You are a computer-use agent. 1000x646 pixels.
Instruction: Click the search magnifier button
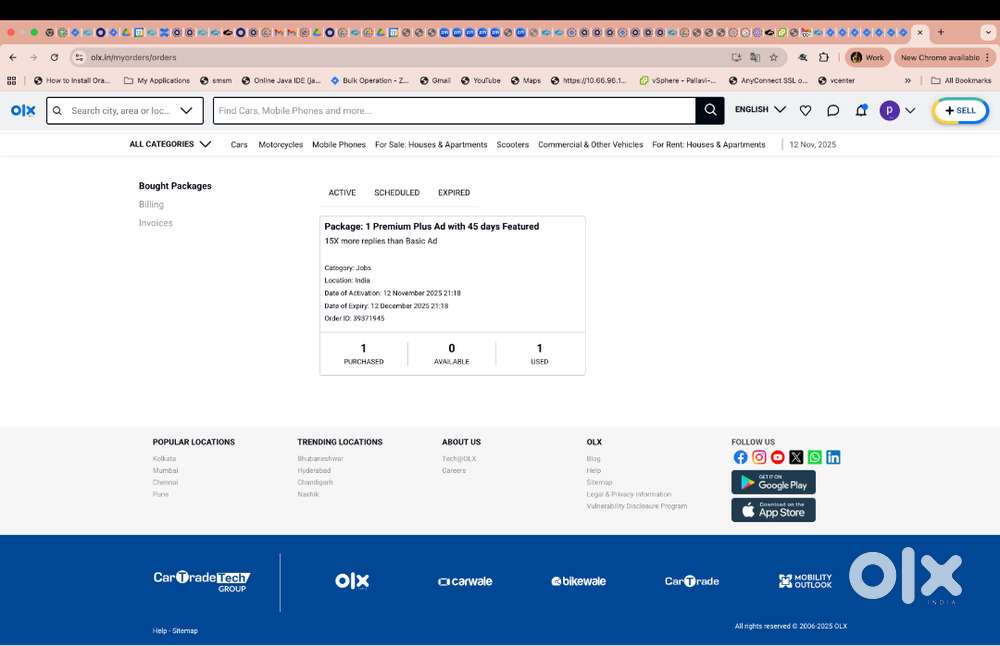pyautogui.click(x=710, y=110)
